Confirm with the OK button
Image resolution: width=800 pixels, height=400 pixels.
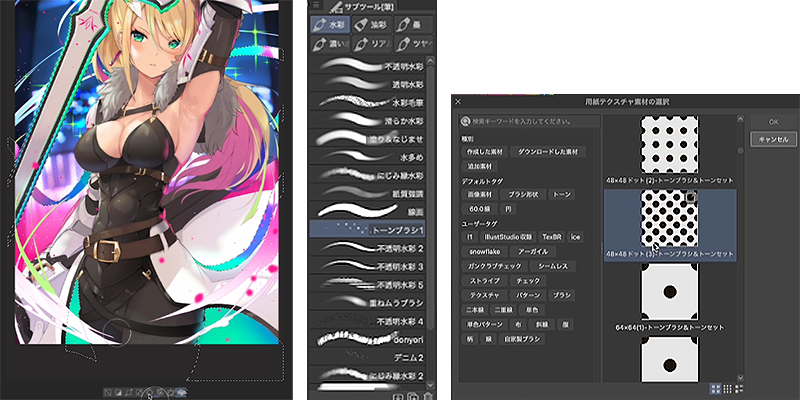[x=773, y=122]
